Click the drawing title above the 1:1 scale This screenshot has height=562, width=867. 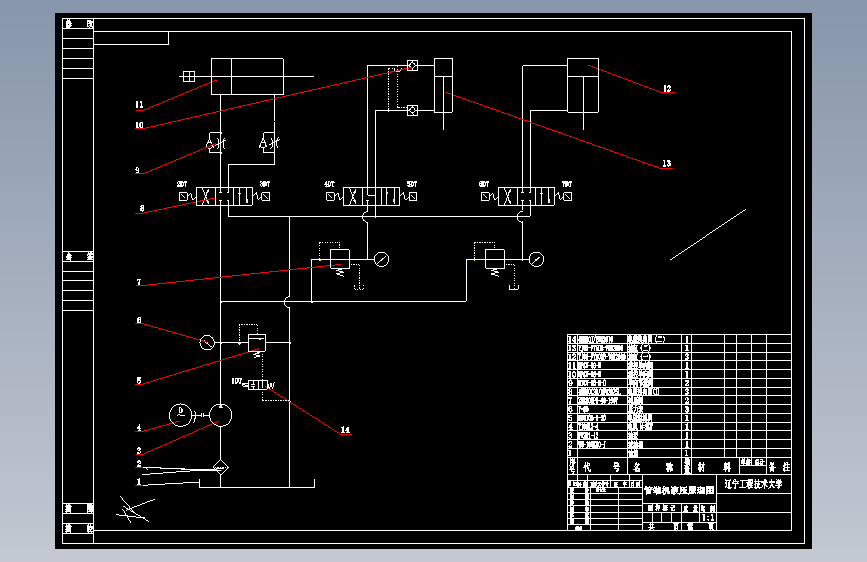pos(679,490)
